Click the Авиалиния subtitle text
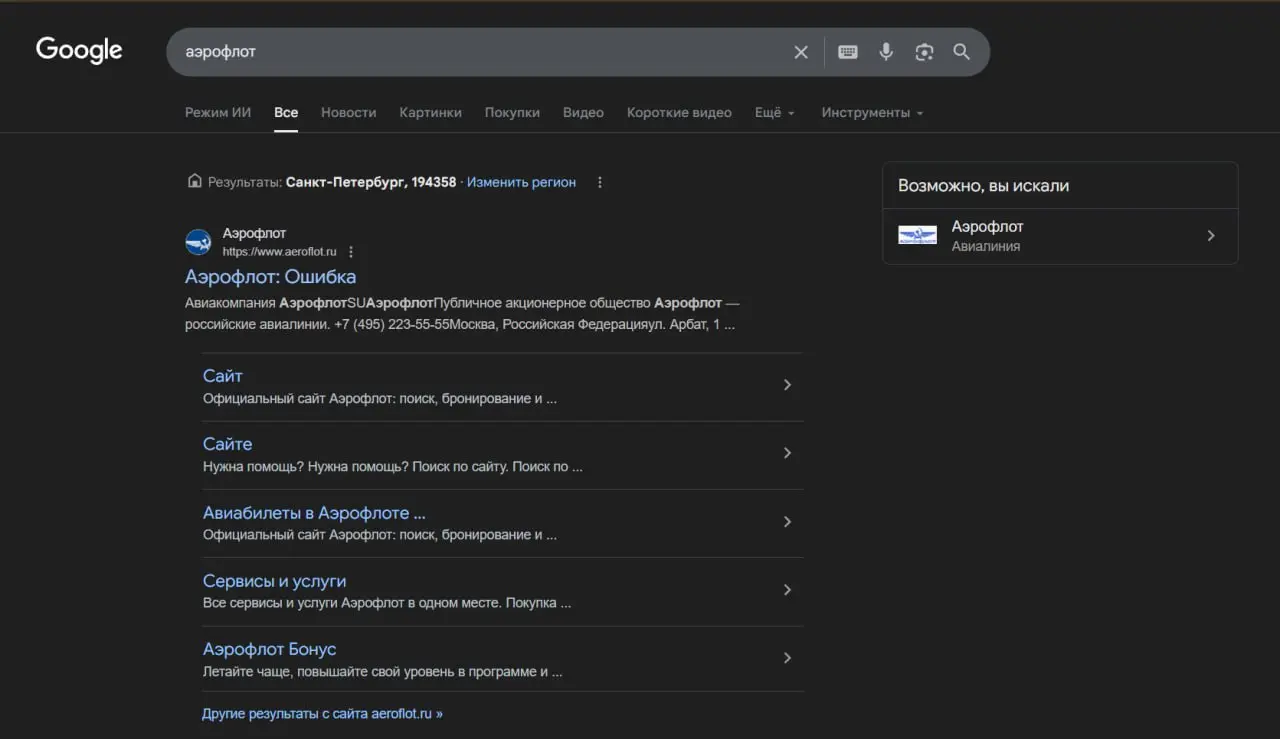The height and width of the screenshot is (739, 1280). [x=986, y=246]
